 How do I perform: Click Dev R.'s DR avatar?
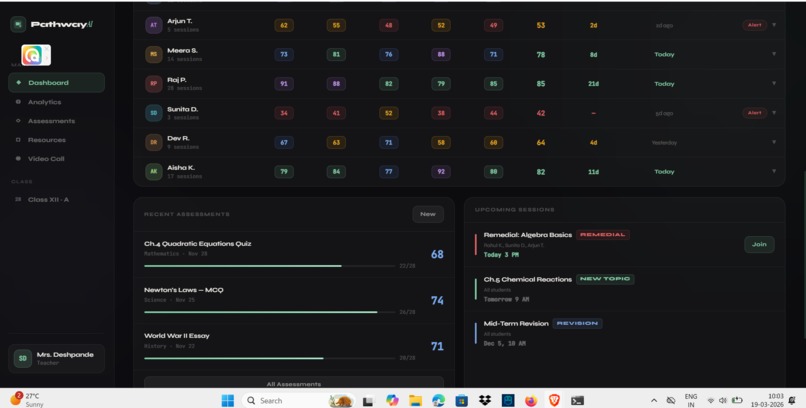[154, 142]
